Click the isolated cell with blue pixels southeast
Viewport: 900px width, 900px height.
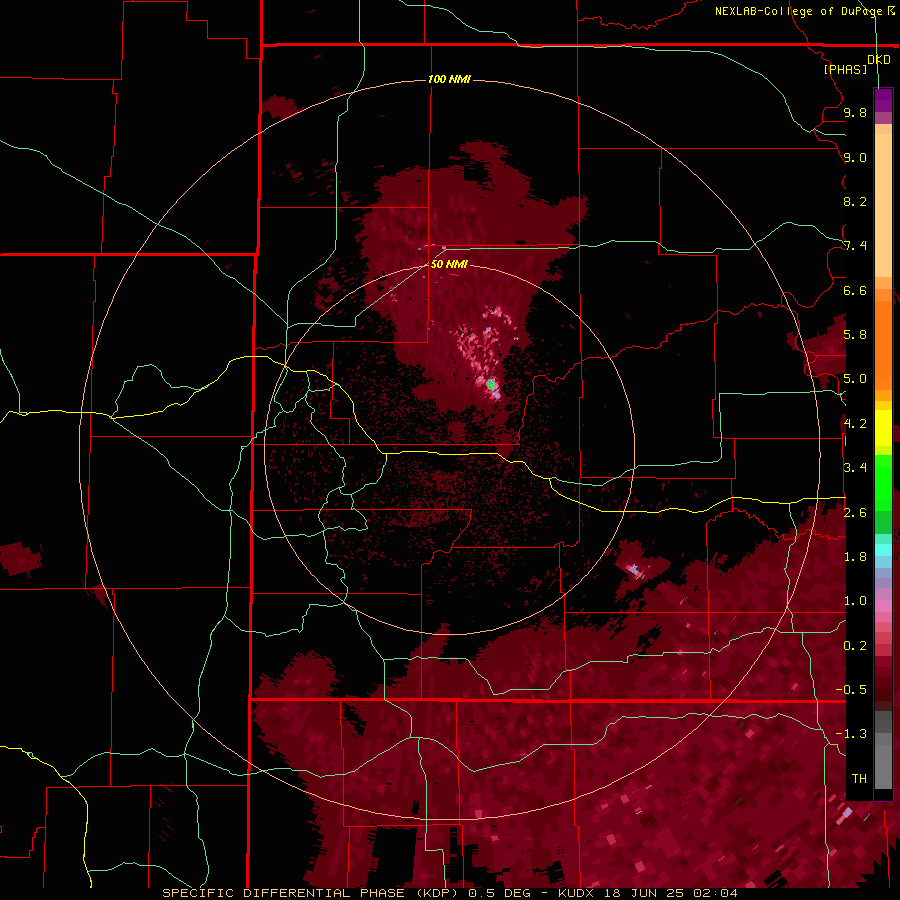click(634, 570)
